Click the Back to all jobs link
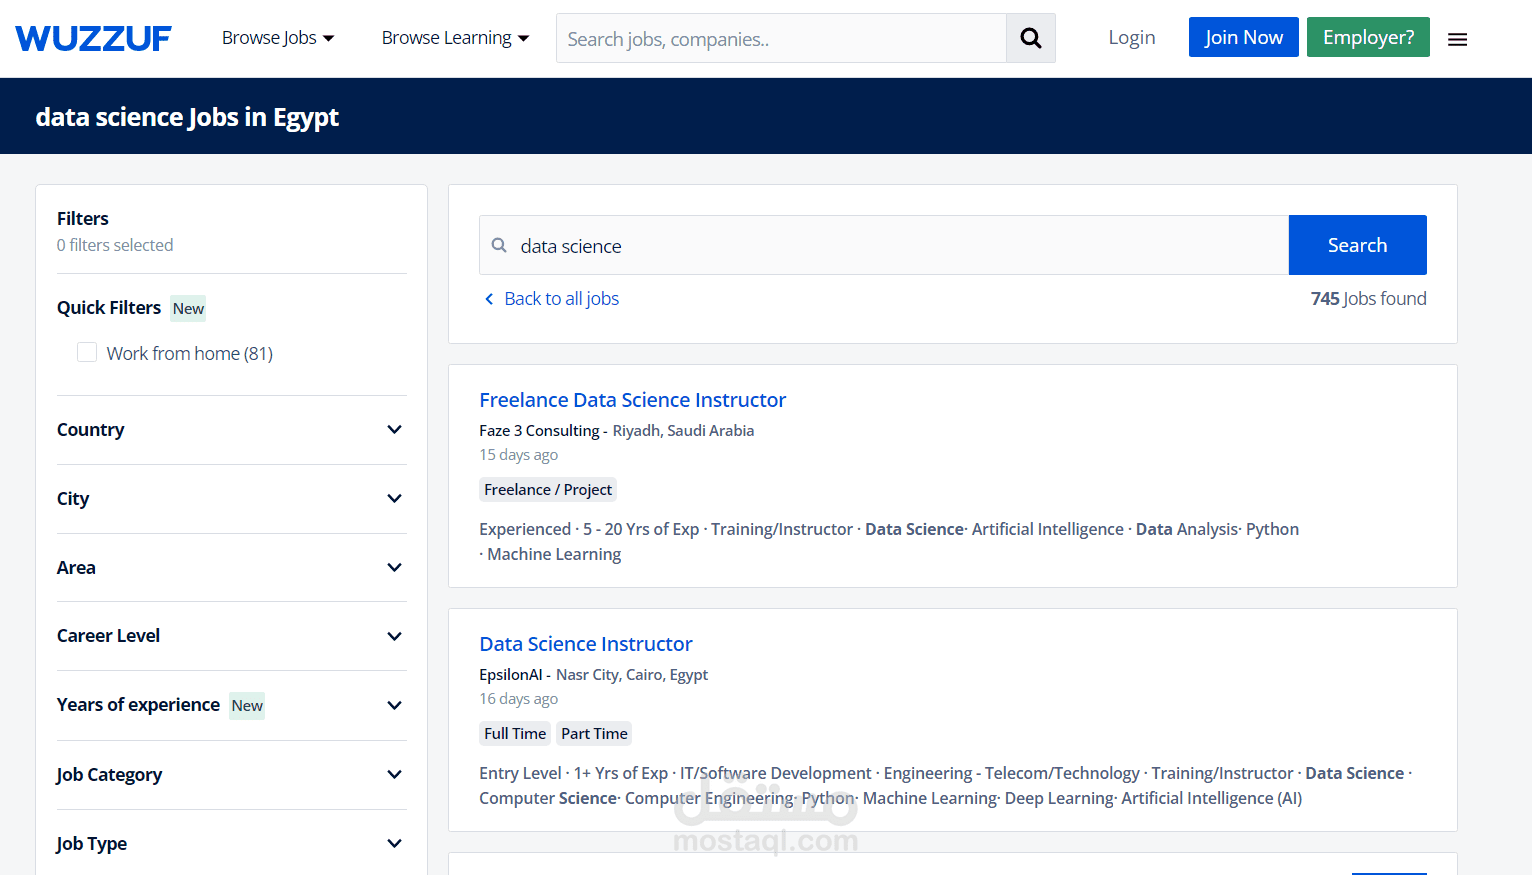 (x=560, y=299)
